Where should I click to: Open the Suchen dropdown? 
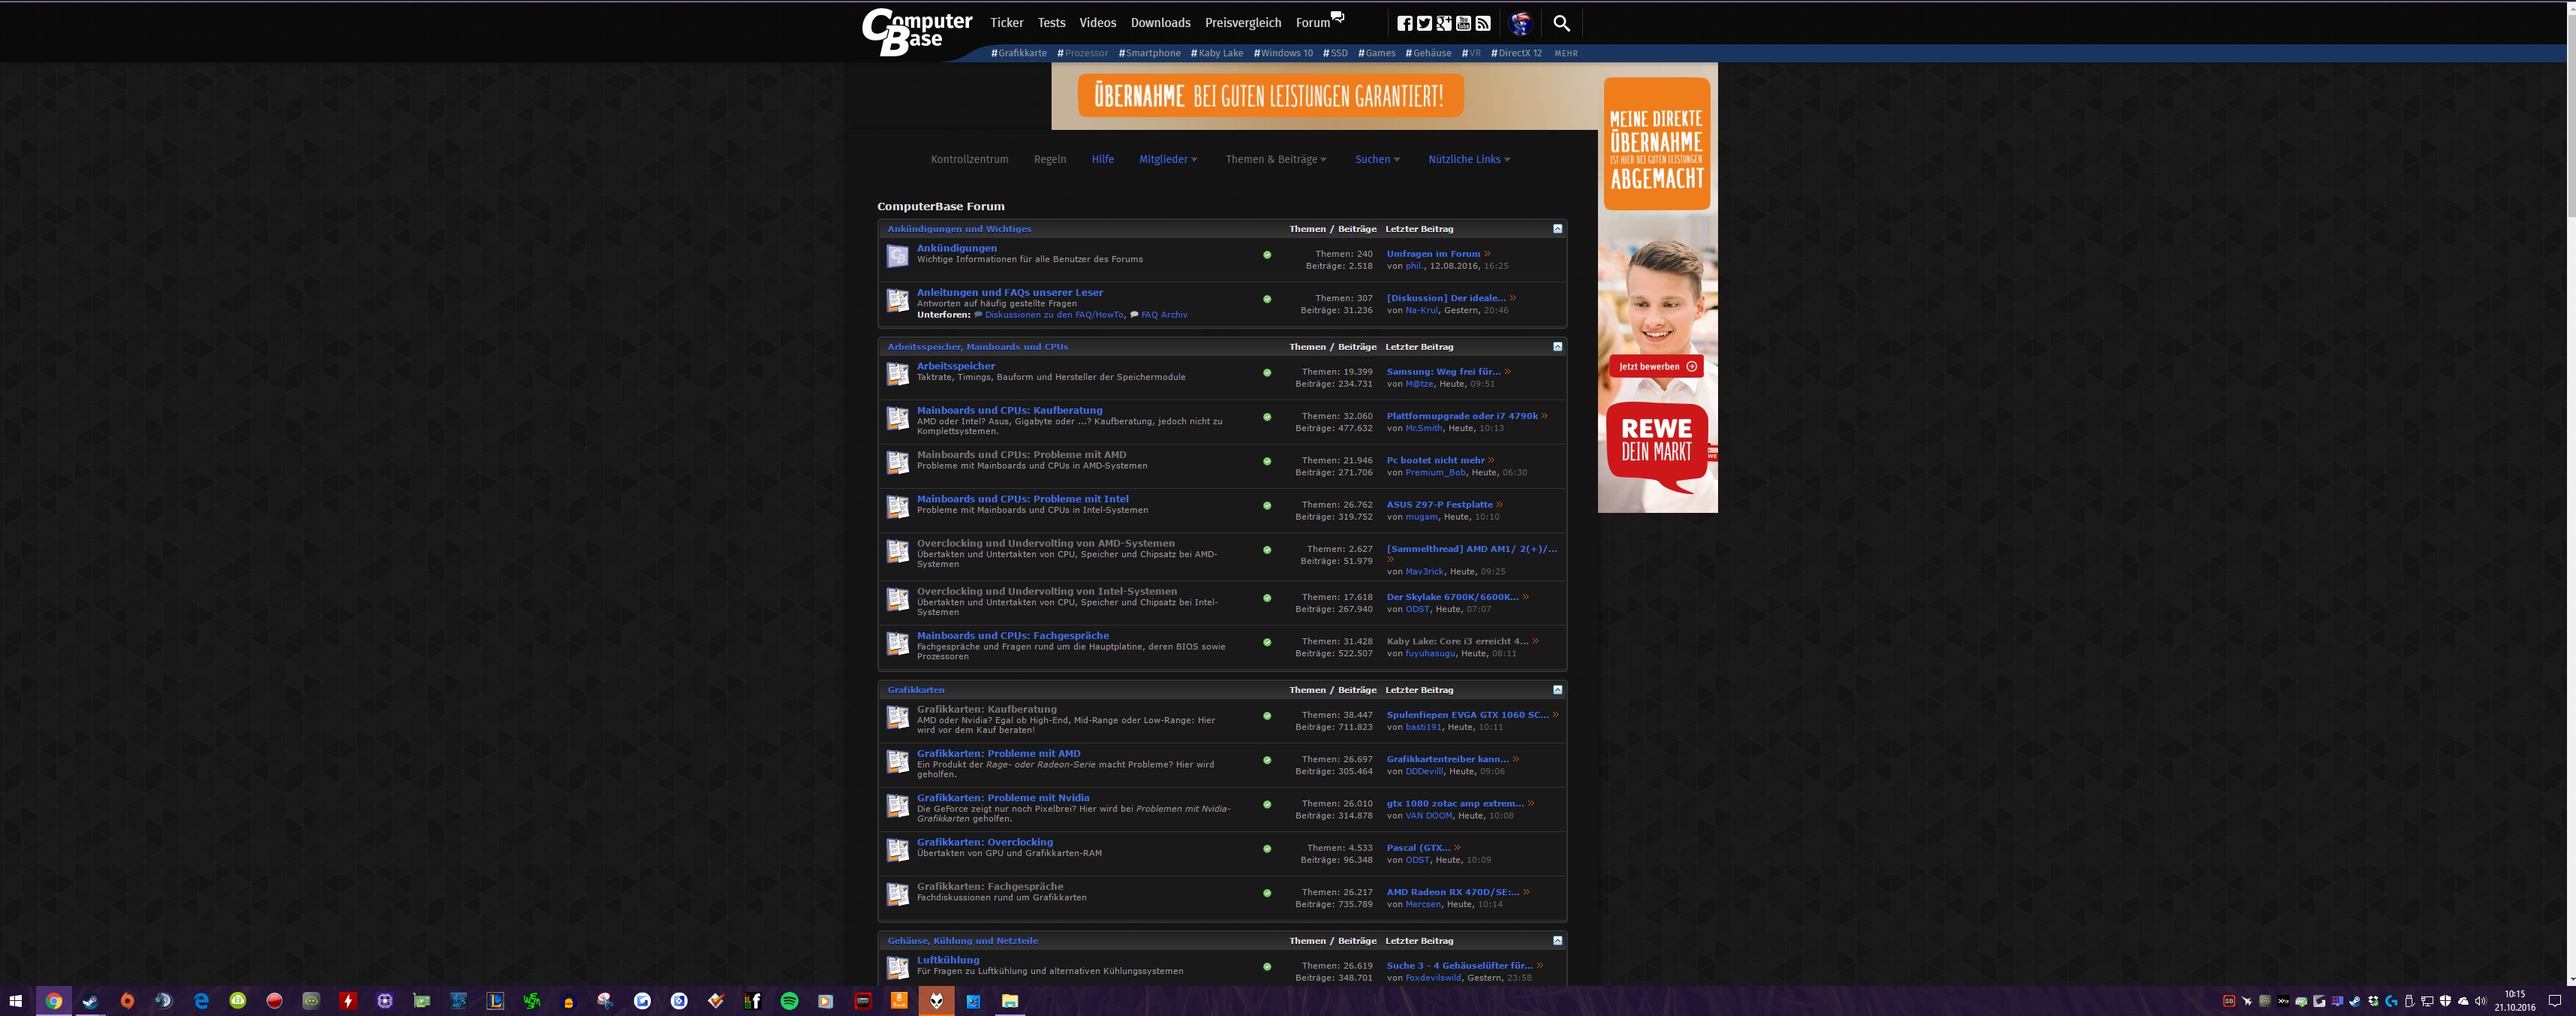point(1377,159)
